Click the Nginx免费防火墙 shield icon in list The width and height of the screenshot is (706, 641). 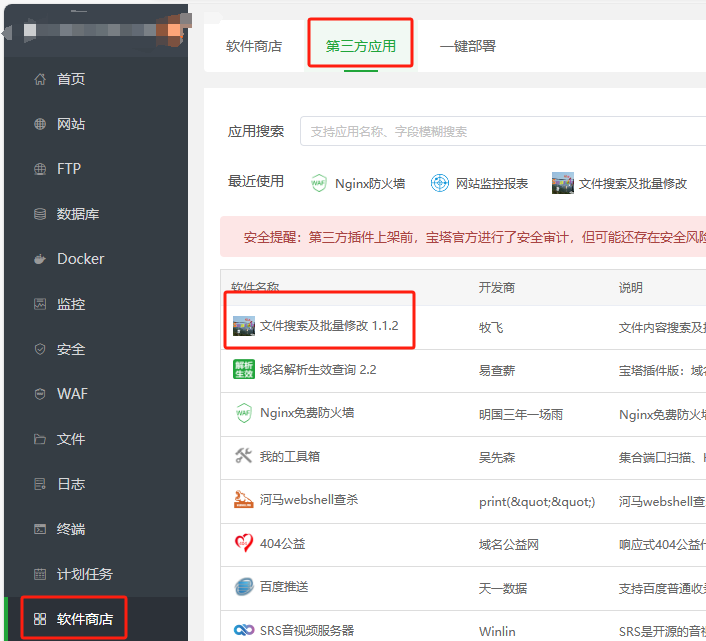coord(244,413)
